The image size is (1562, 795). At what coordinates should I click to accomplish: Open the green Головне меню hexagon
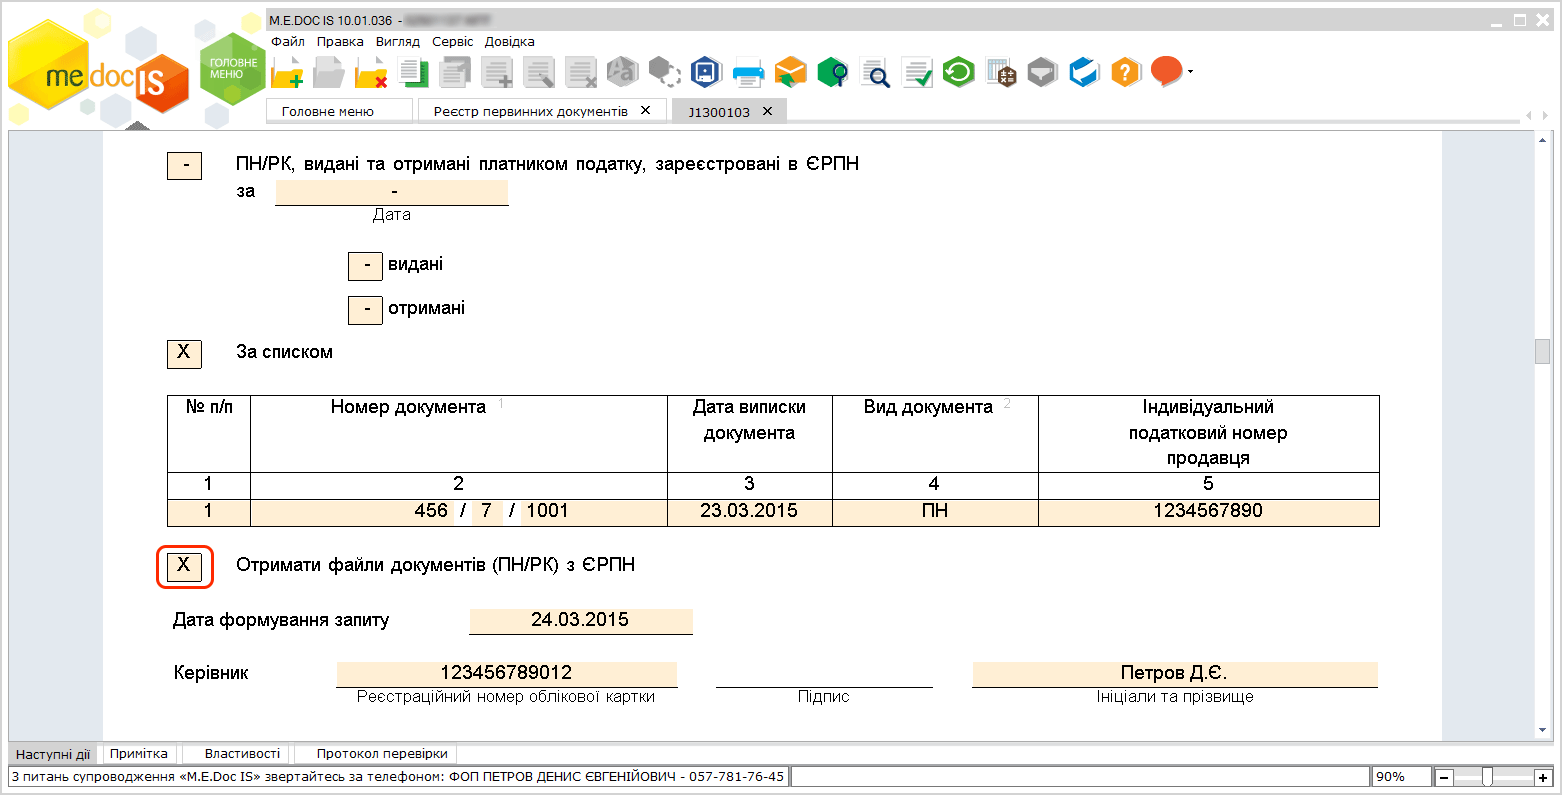click(x=233, y=69)
